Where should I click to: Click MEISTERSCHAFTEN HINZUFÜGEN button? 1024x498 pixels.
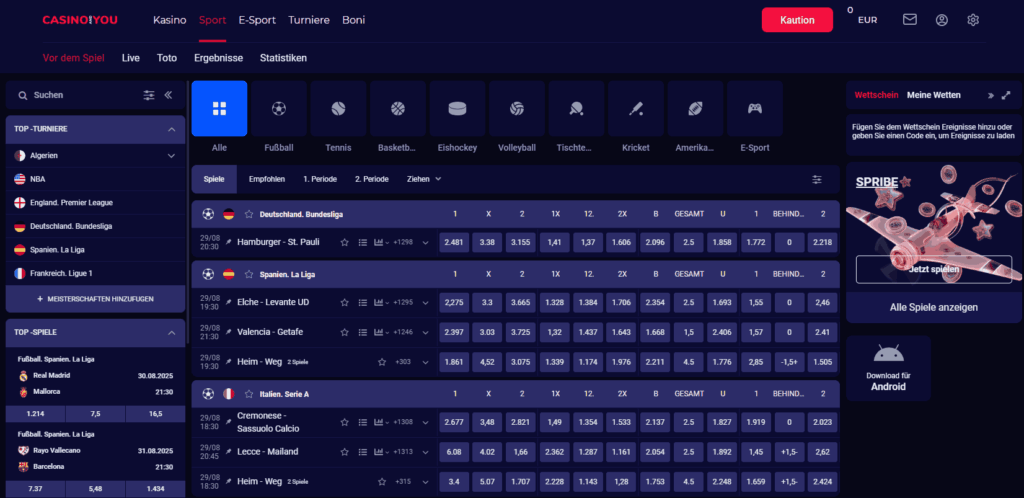click(x=95, y=298)
